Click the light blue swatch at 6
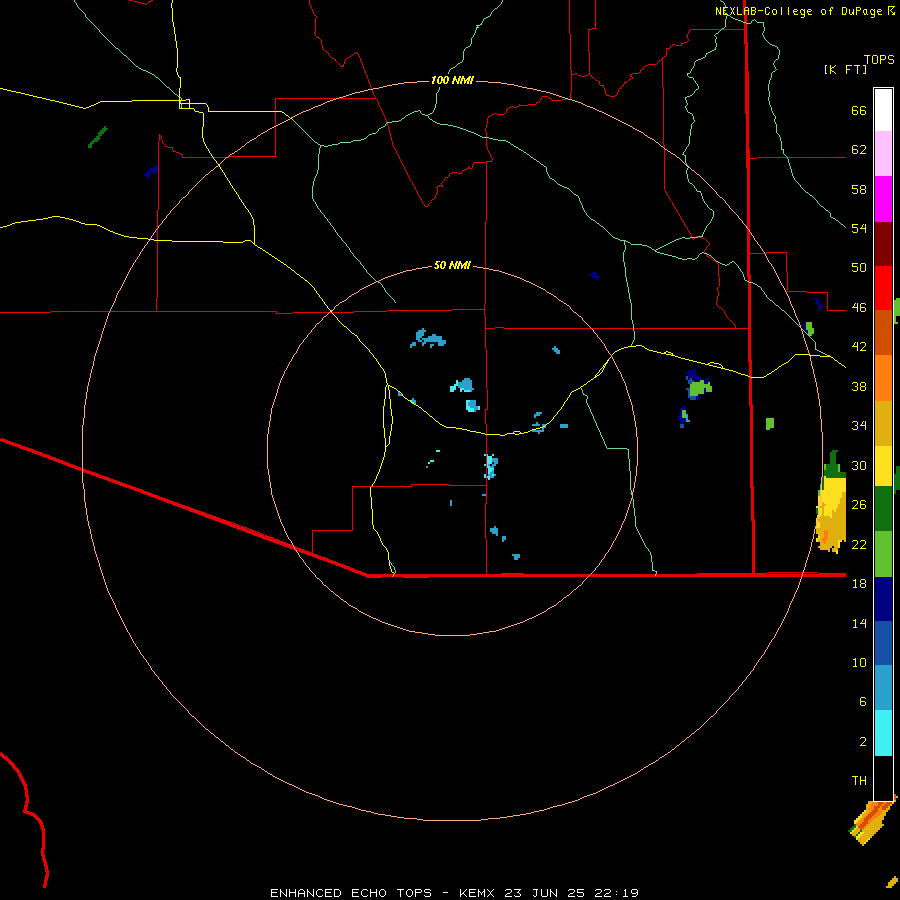Image resolution: width=900 pixels, height=900 pixels. point(883,688)
